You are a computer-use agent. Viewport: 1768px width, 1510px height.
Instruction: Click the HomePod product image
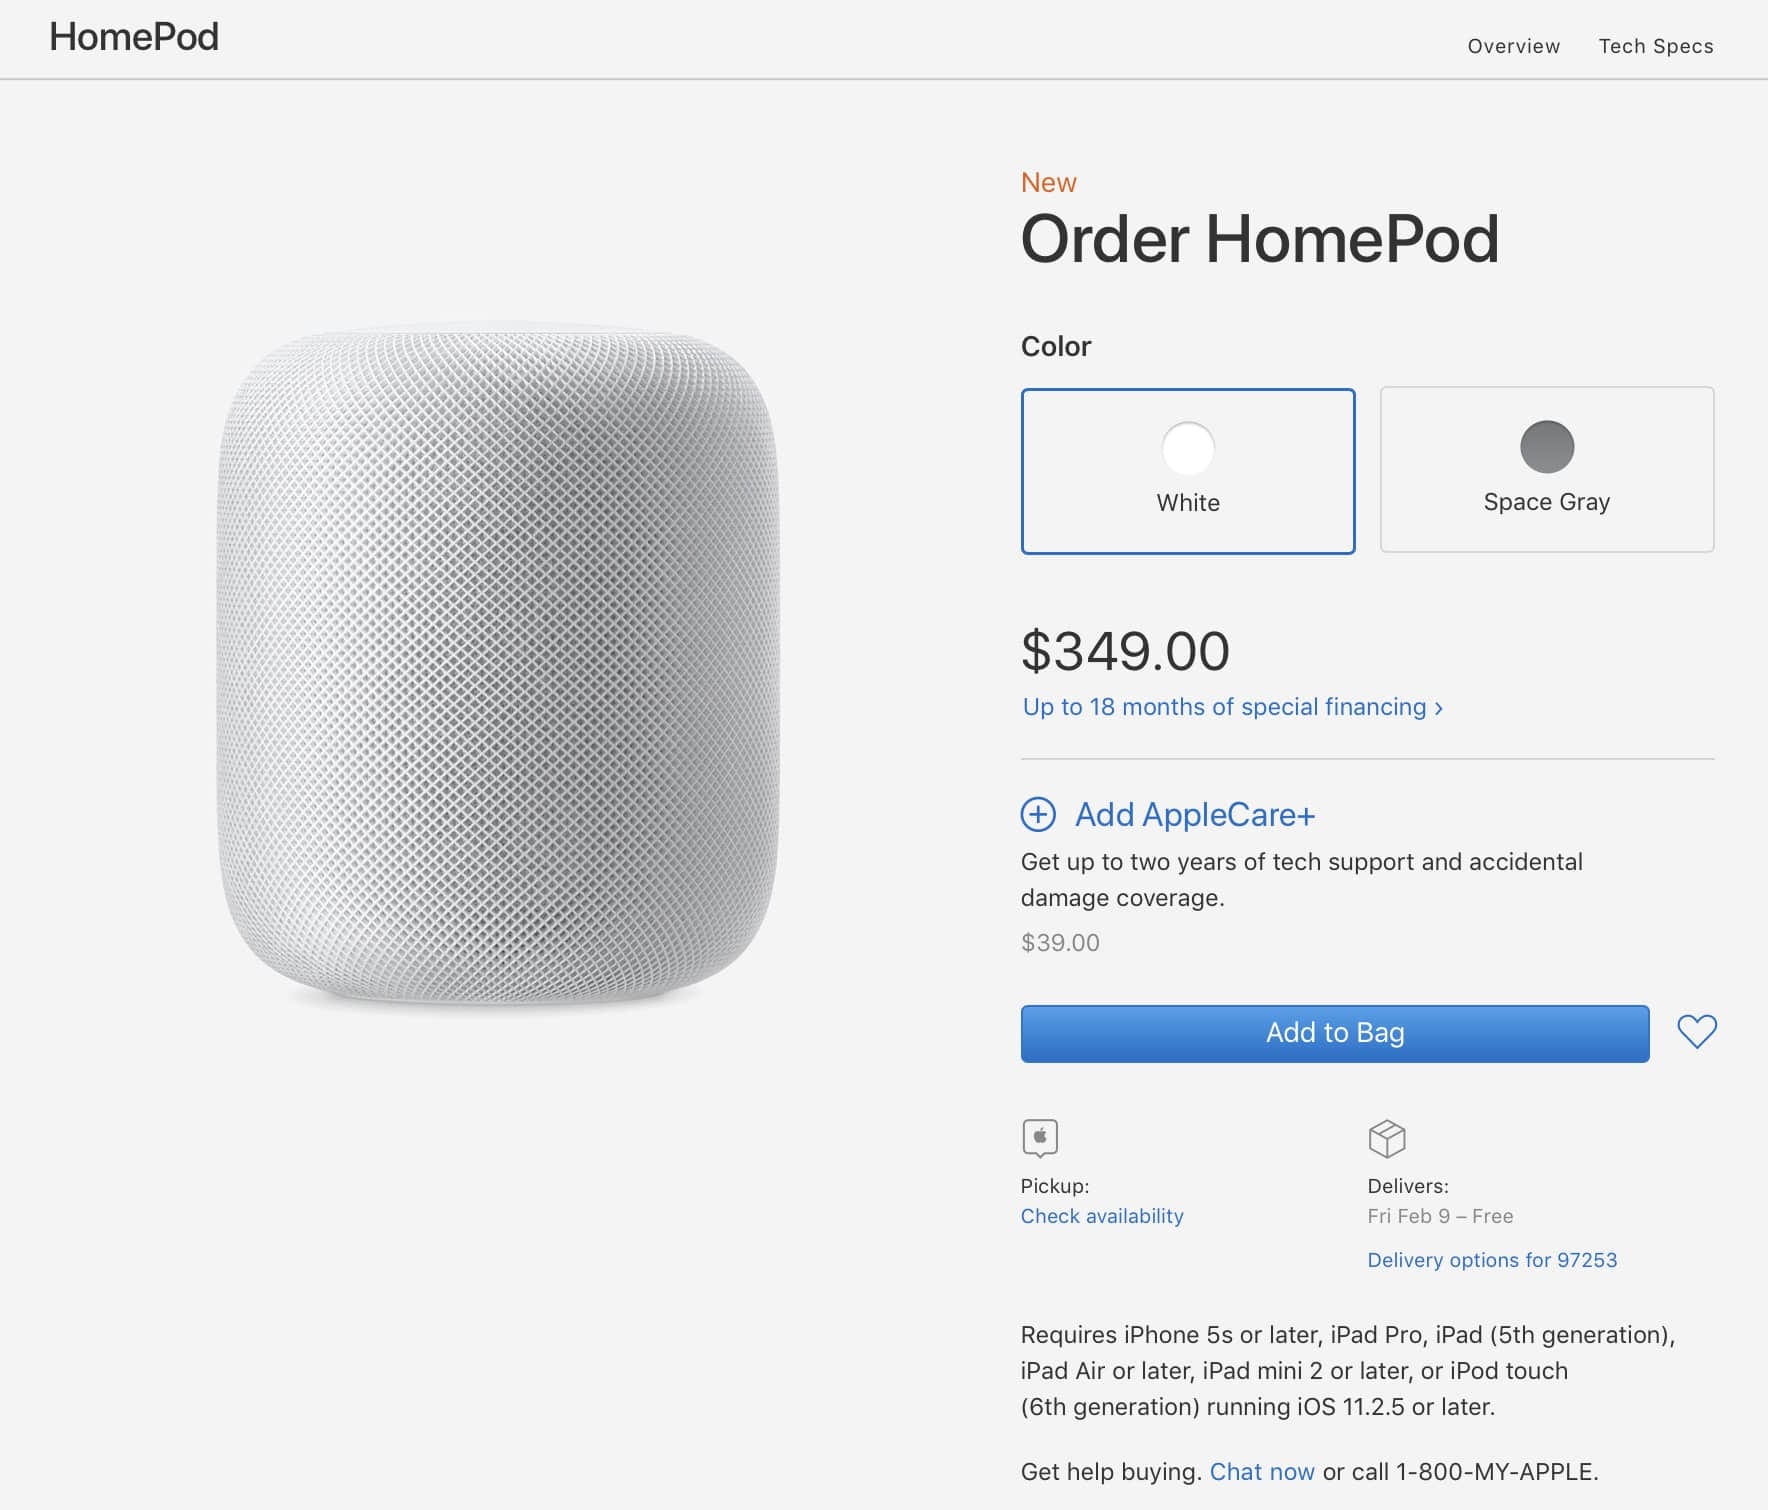pyautogui.click(x=498, y=665)
